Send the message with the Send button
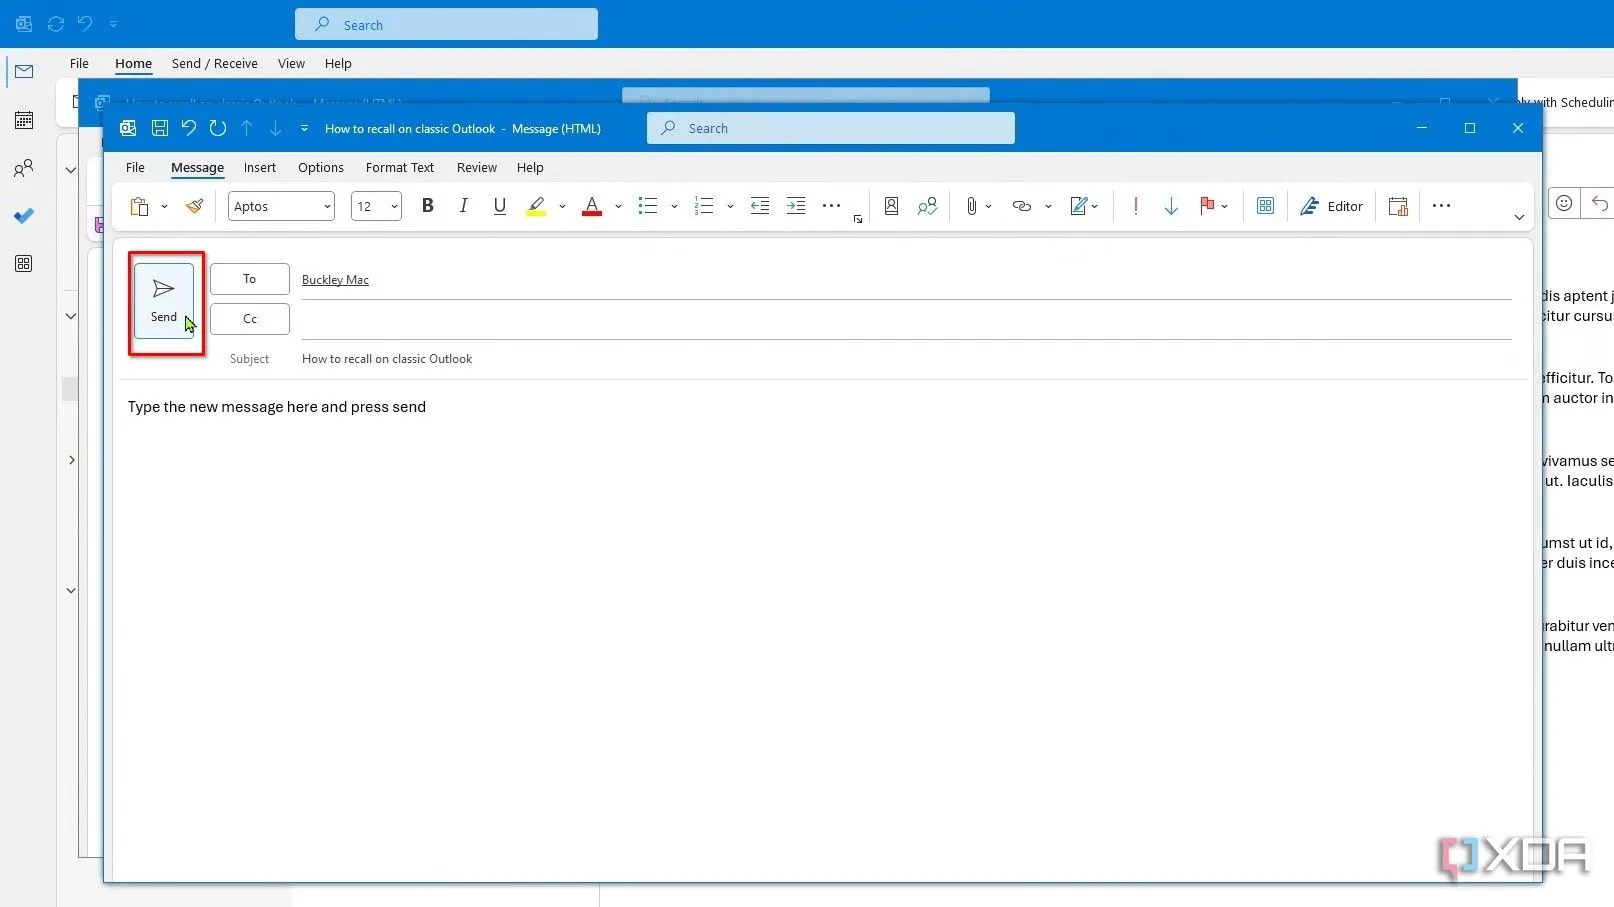Viewport: 1614px width, 907px height. tap(164, 301)
